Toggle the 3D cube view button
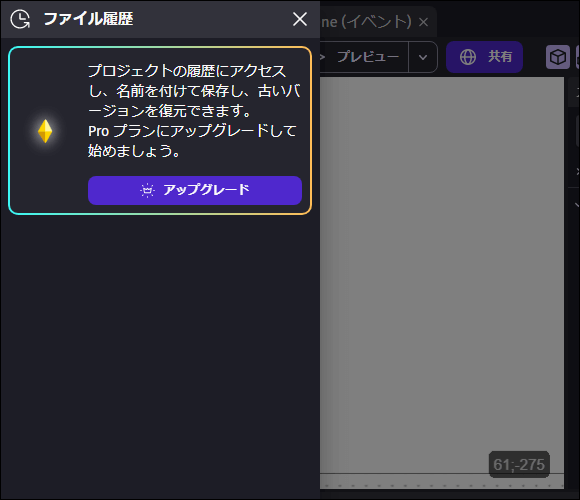580x500 pixels. click(x=557, y=57)
